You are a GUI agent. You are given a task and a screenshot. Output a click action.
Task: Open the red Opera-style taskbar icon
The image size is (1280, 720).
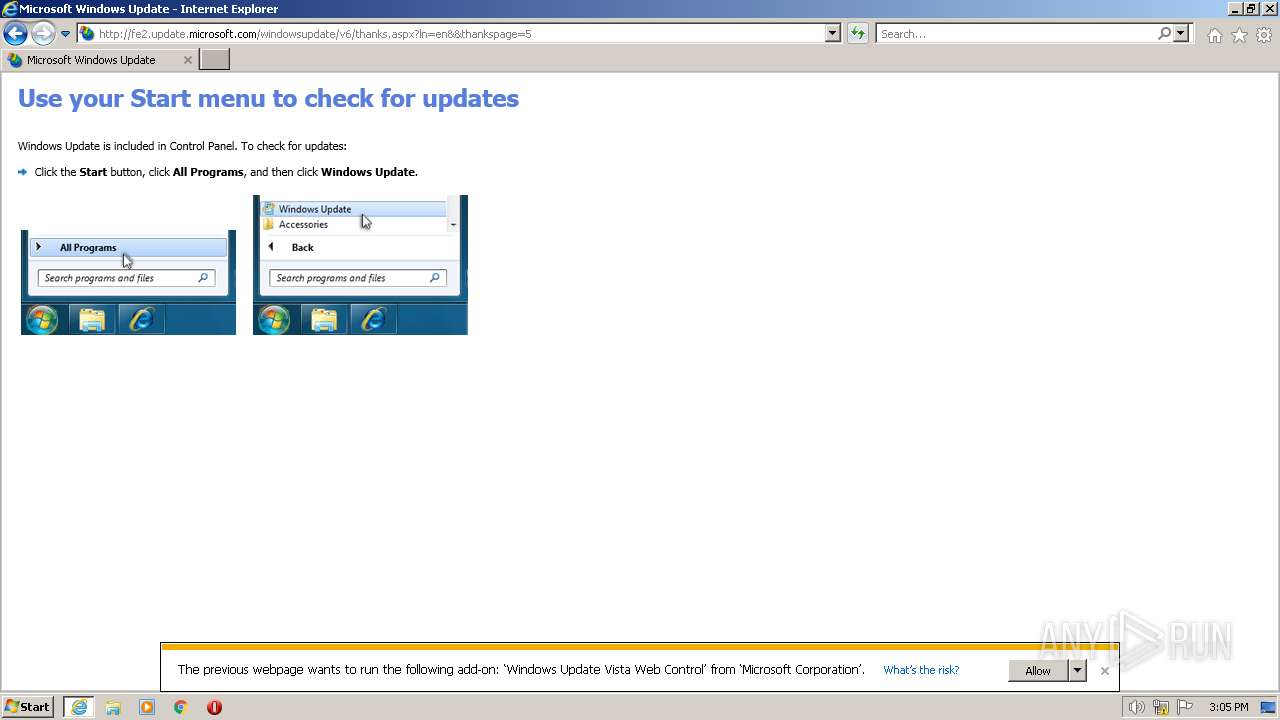[x=214, y=707]
